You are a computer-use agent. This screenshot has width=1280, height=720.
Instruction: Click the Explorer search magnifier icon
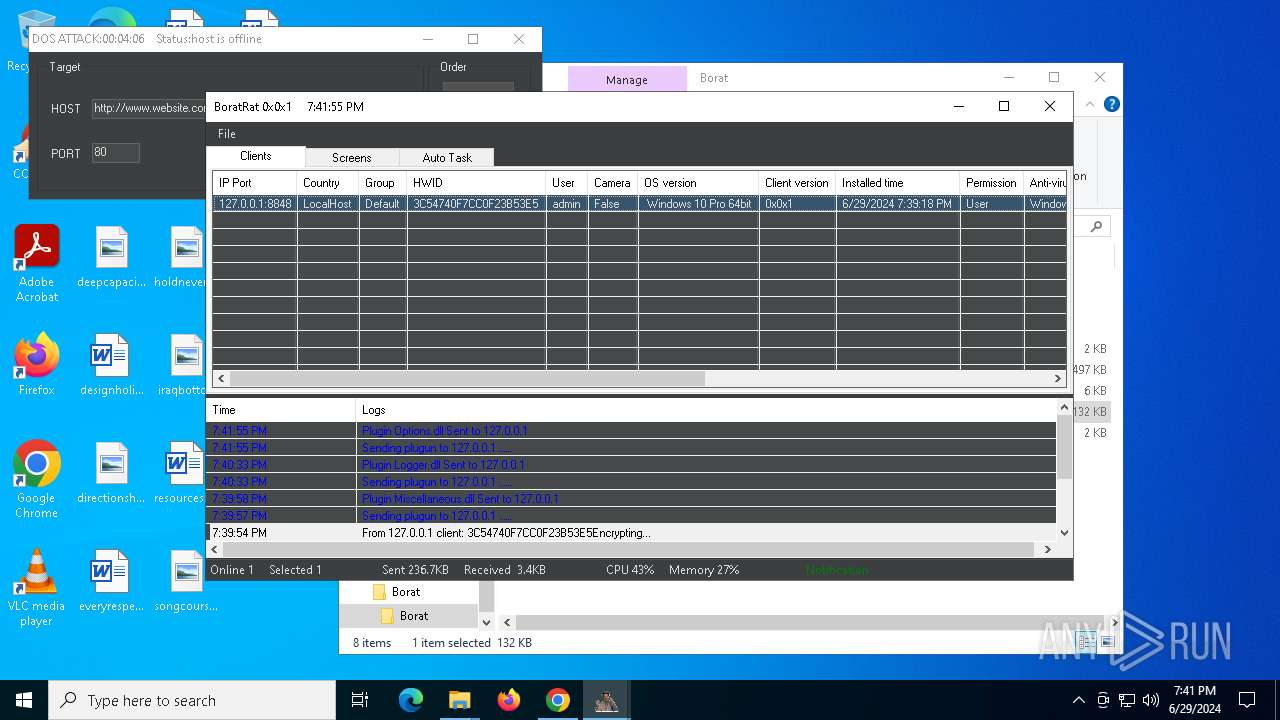pos(1097,227)
